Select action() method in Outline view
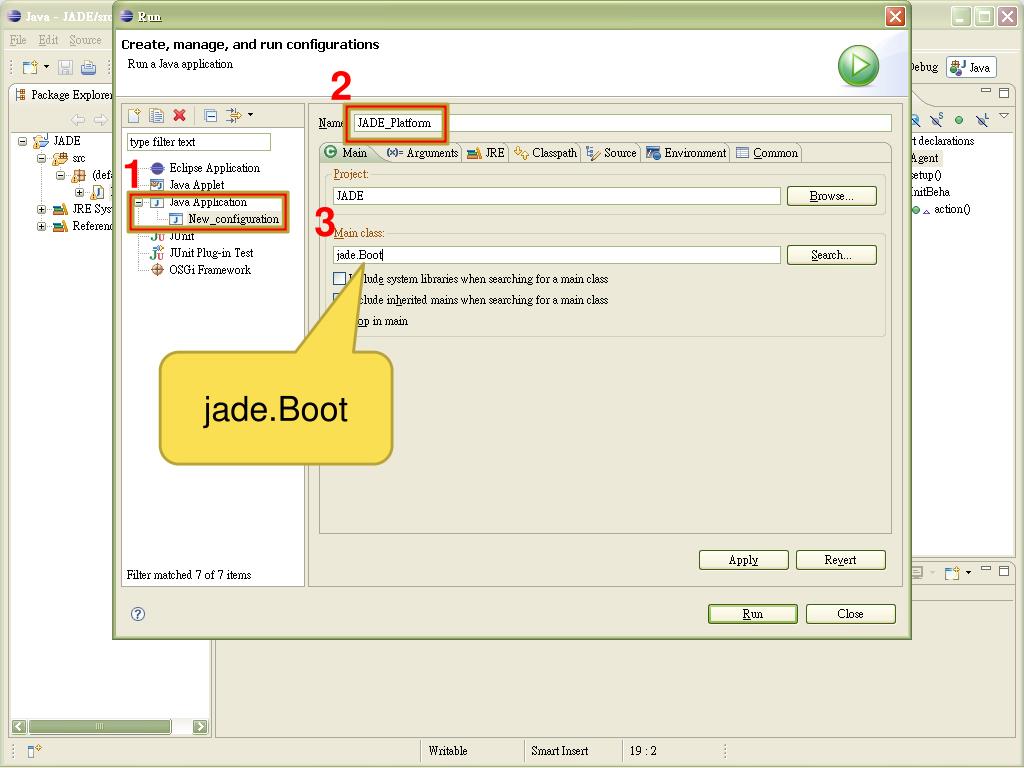The width and height of the screenshot is (1024, 768). [x=952, y=209]
